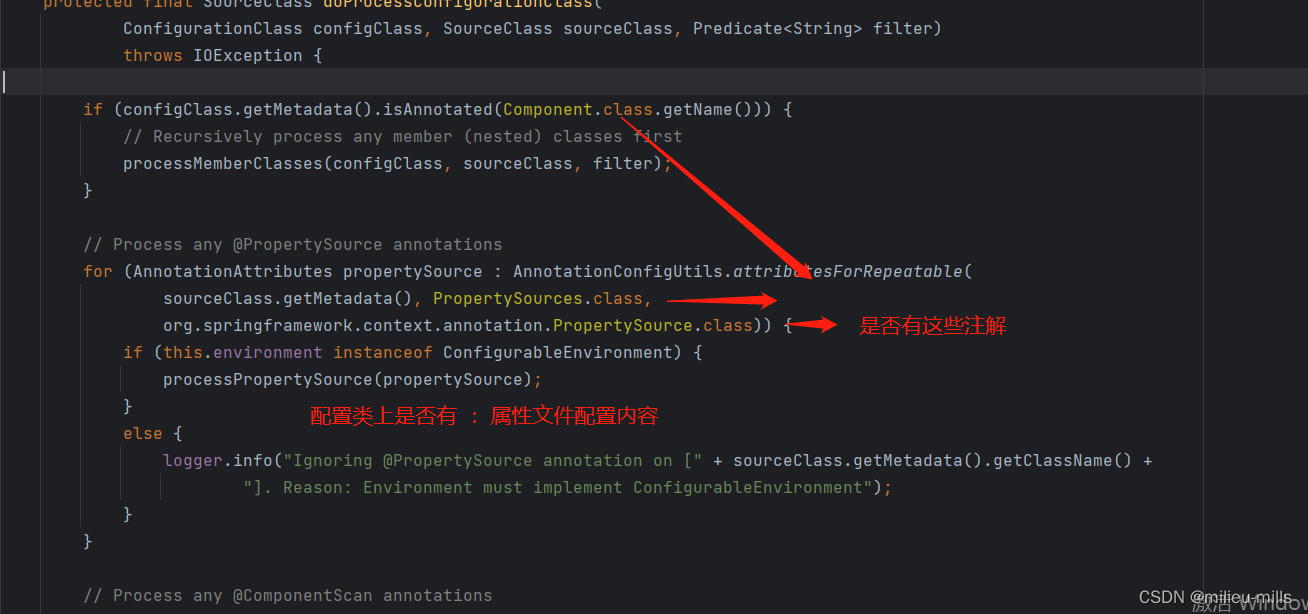Image resolution: width=1308 pixels, height=614 pixels.
Task: Click the else keyword
Action: 142,433
